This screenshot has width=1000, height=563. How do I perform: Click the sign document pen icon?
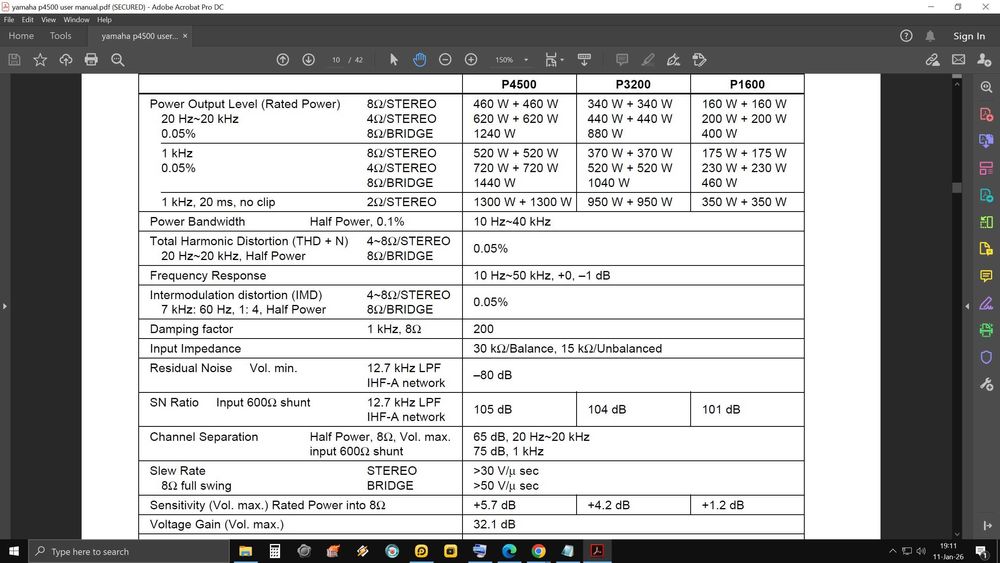673,60
